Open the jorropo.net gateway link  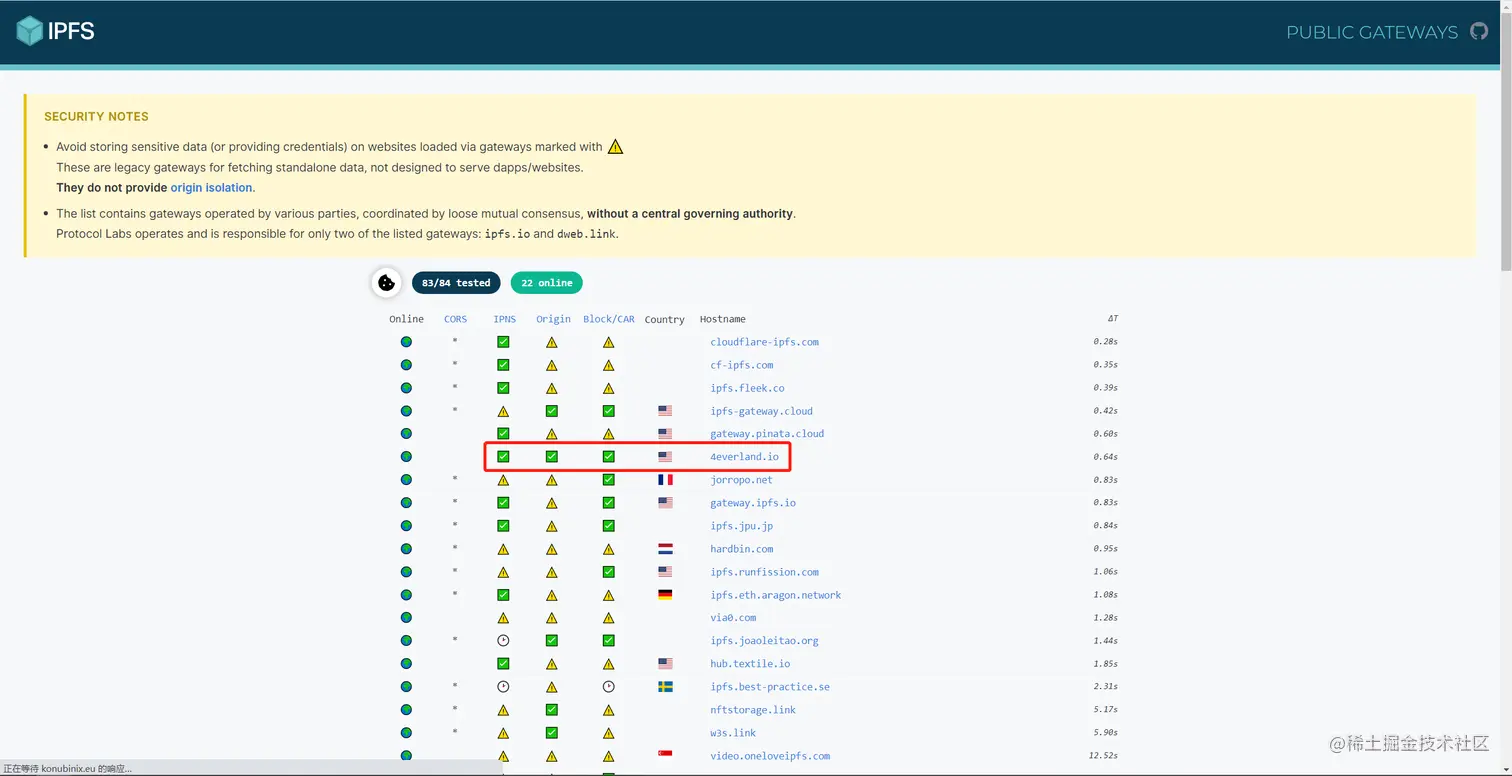(x=741, y=480)
